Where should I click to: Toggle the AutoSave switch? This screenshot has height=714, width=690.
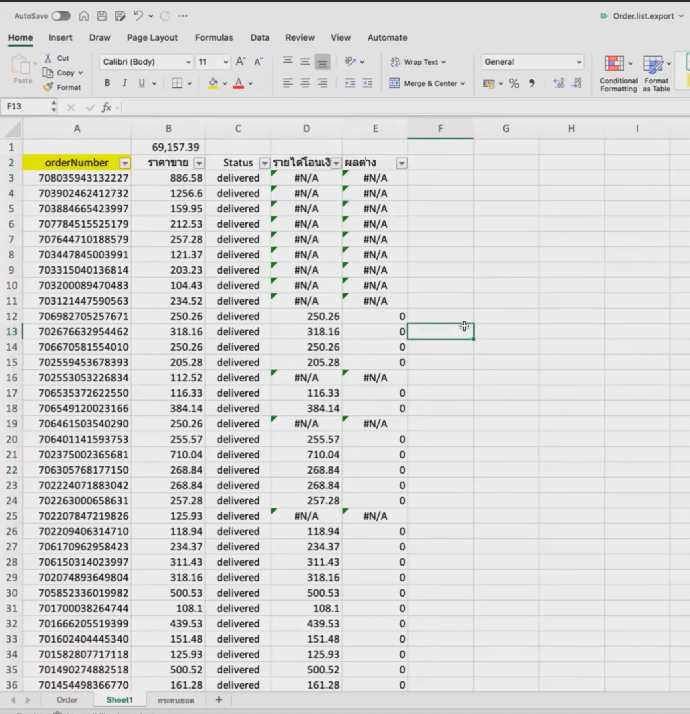(x=61, y=16)
